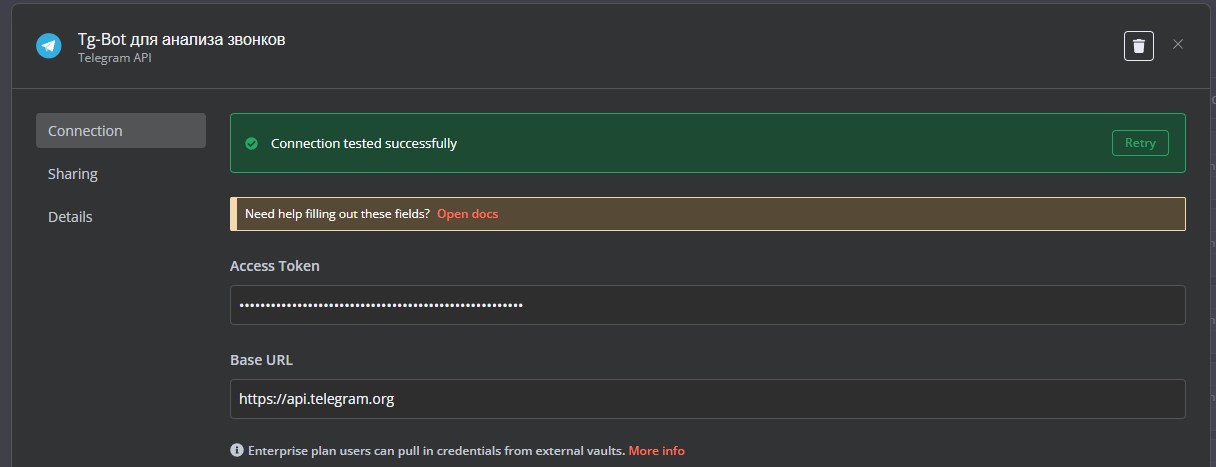Close the credential dialog with X

1178,44
